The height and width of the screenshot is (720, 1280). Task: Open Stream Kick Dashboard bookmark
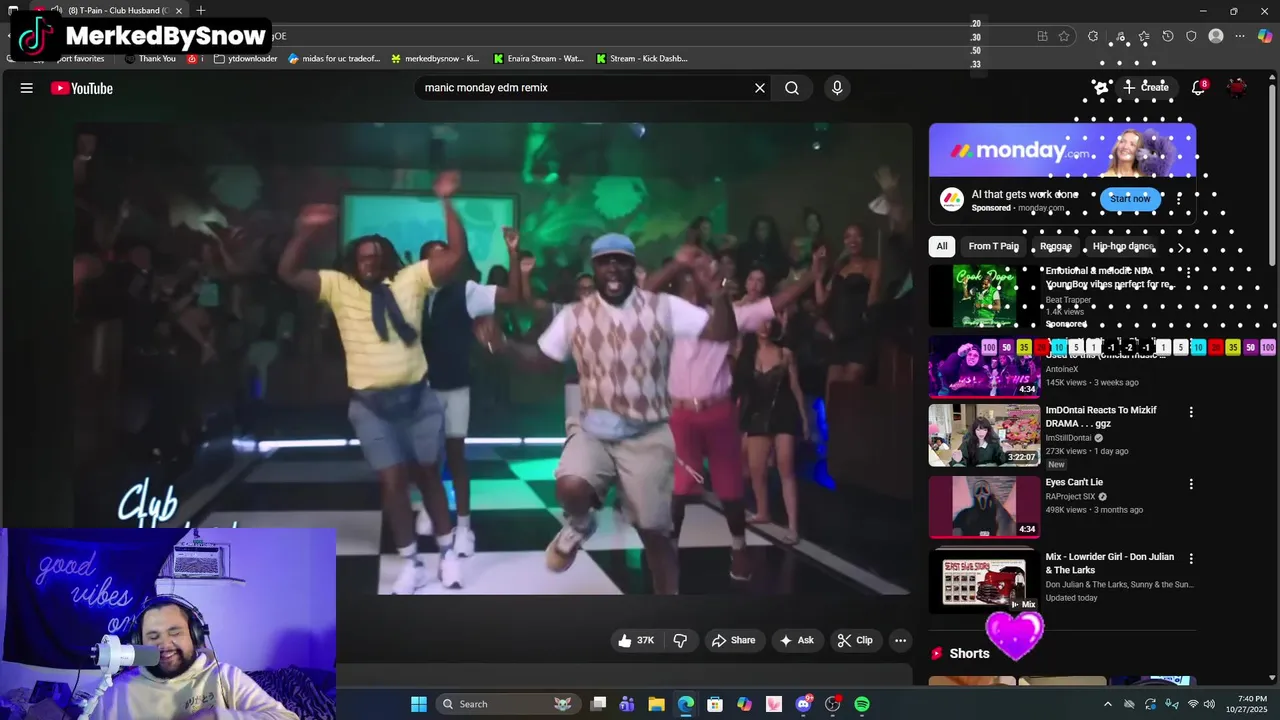pos(641,58)
